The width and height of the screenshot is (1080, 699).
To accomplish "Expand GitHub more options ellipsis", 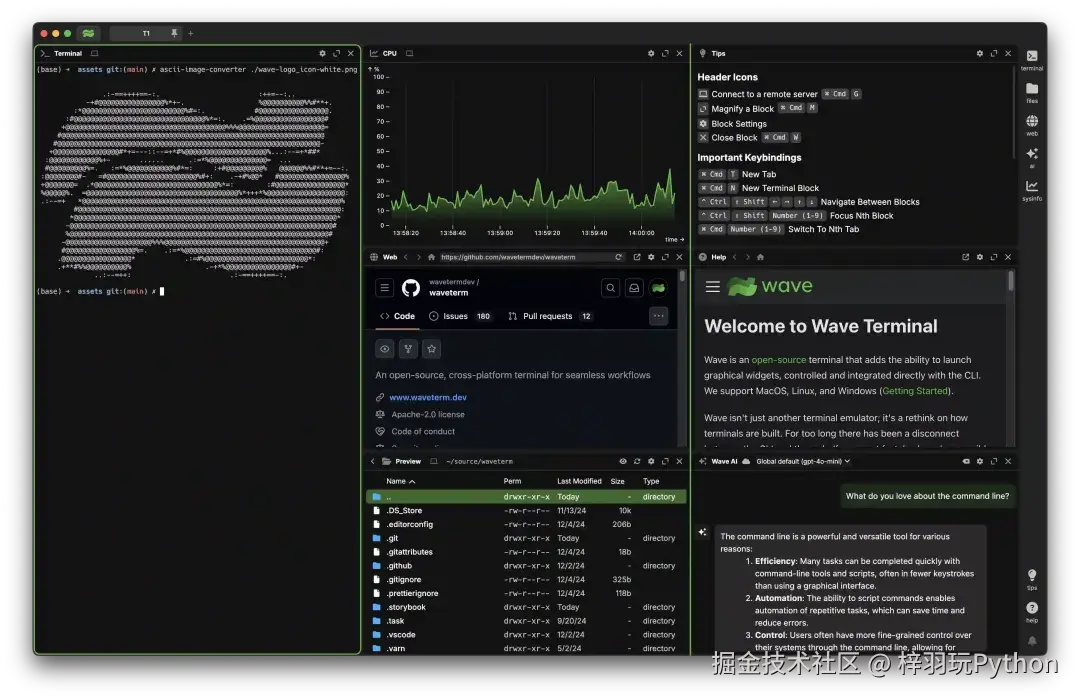I will 659,316.
